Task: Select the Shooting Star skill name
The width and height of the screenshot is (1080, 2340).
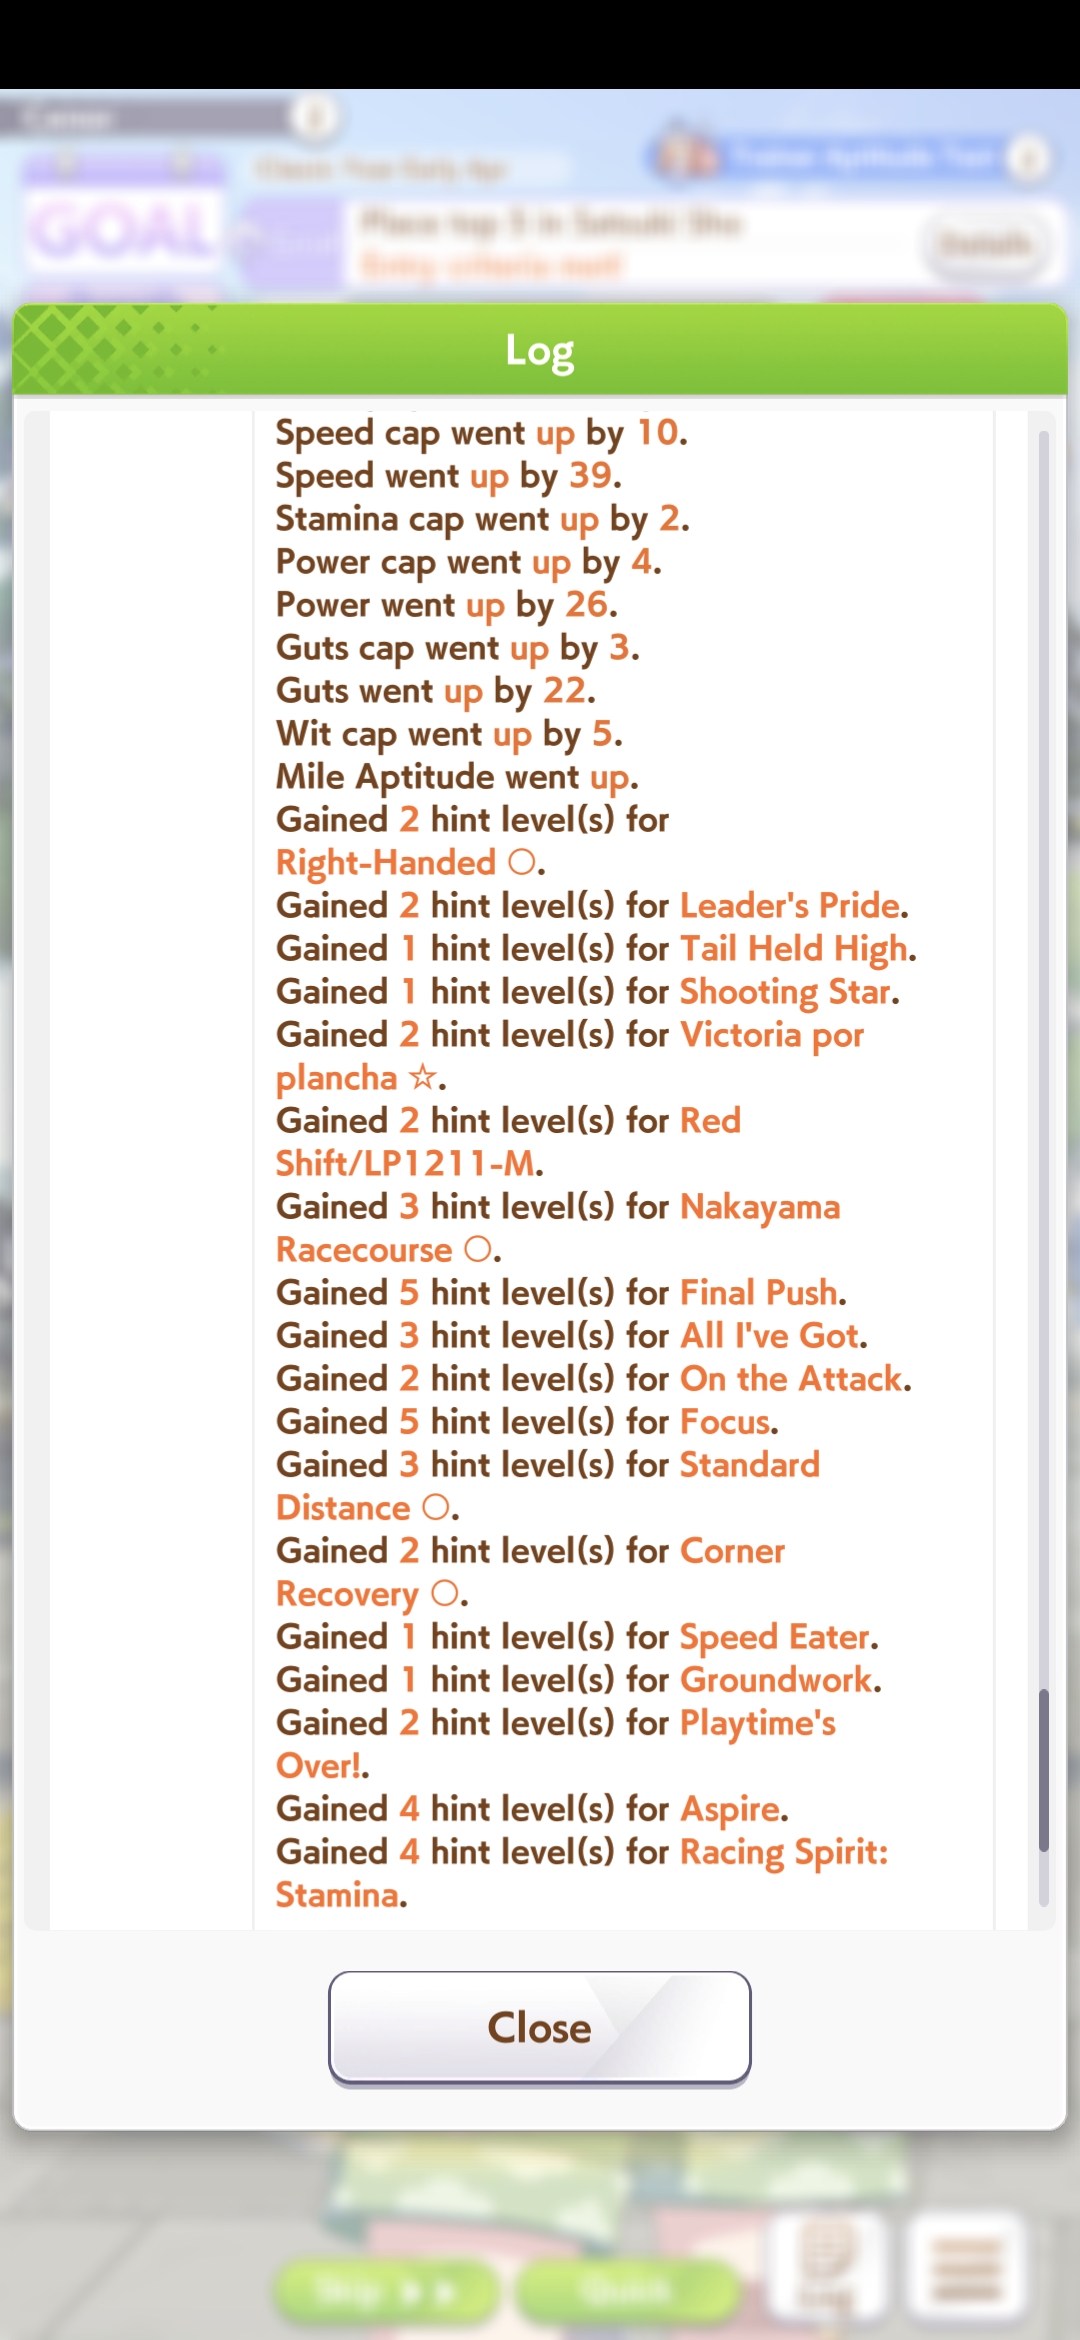Action: point(785,991)
